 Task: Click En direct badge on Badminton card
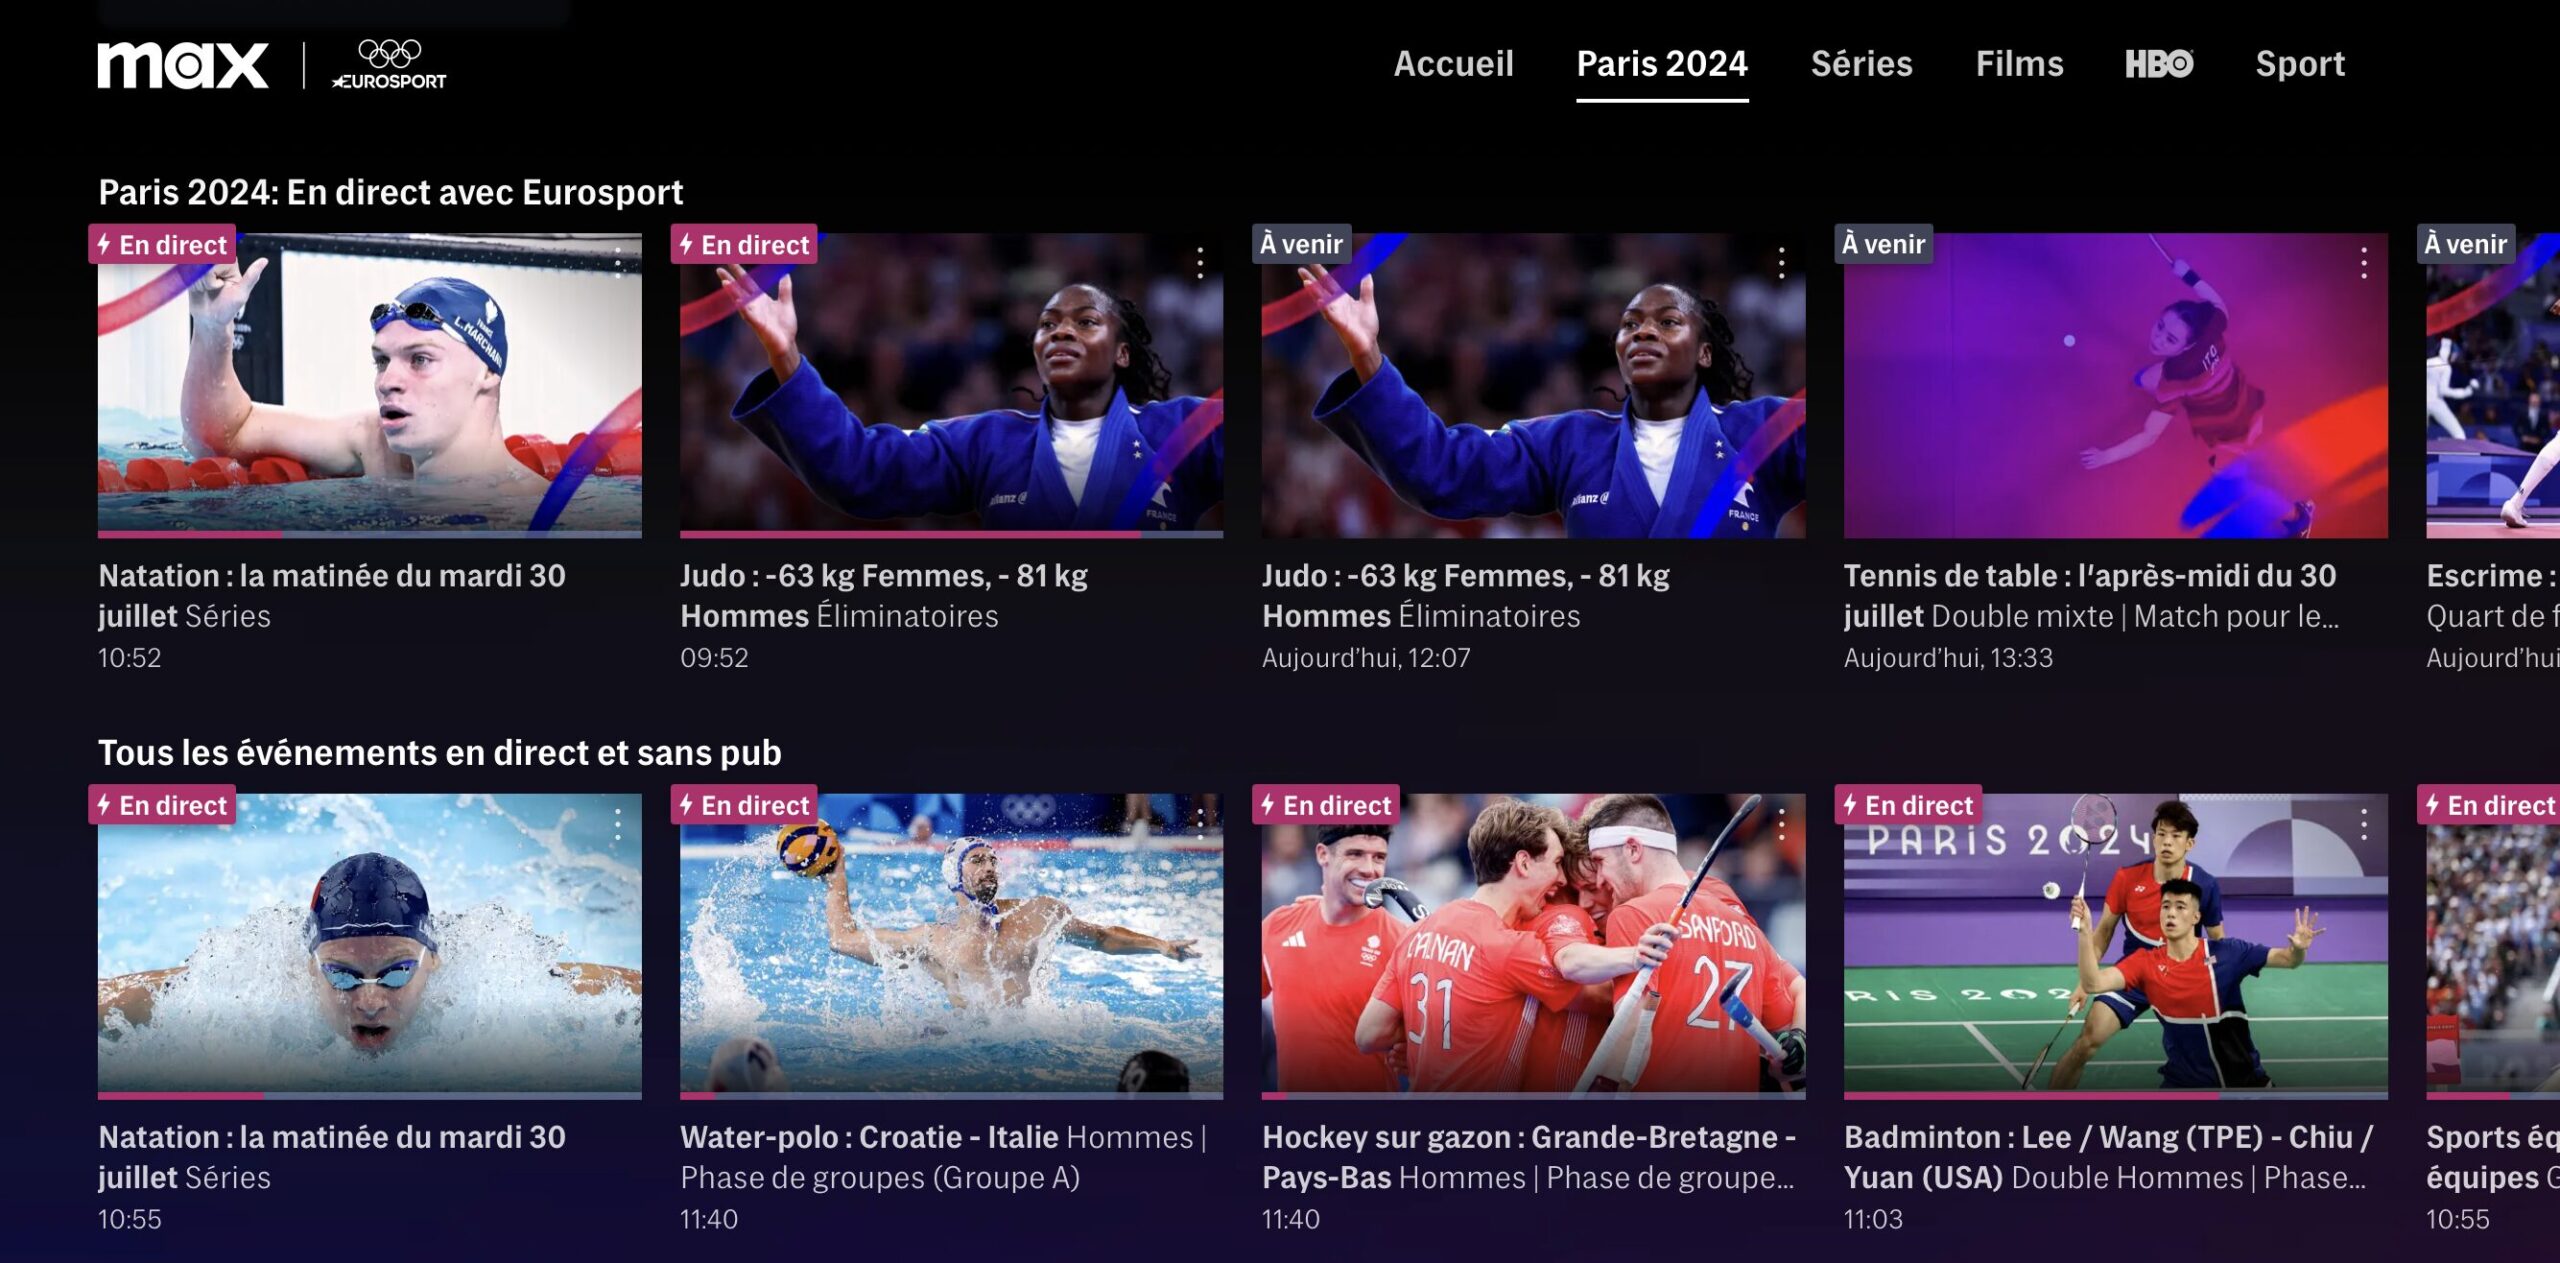pos(1908,805)
